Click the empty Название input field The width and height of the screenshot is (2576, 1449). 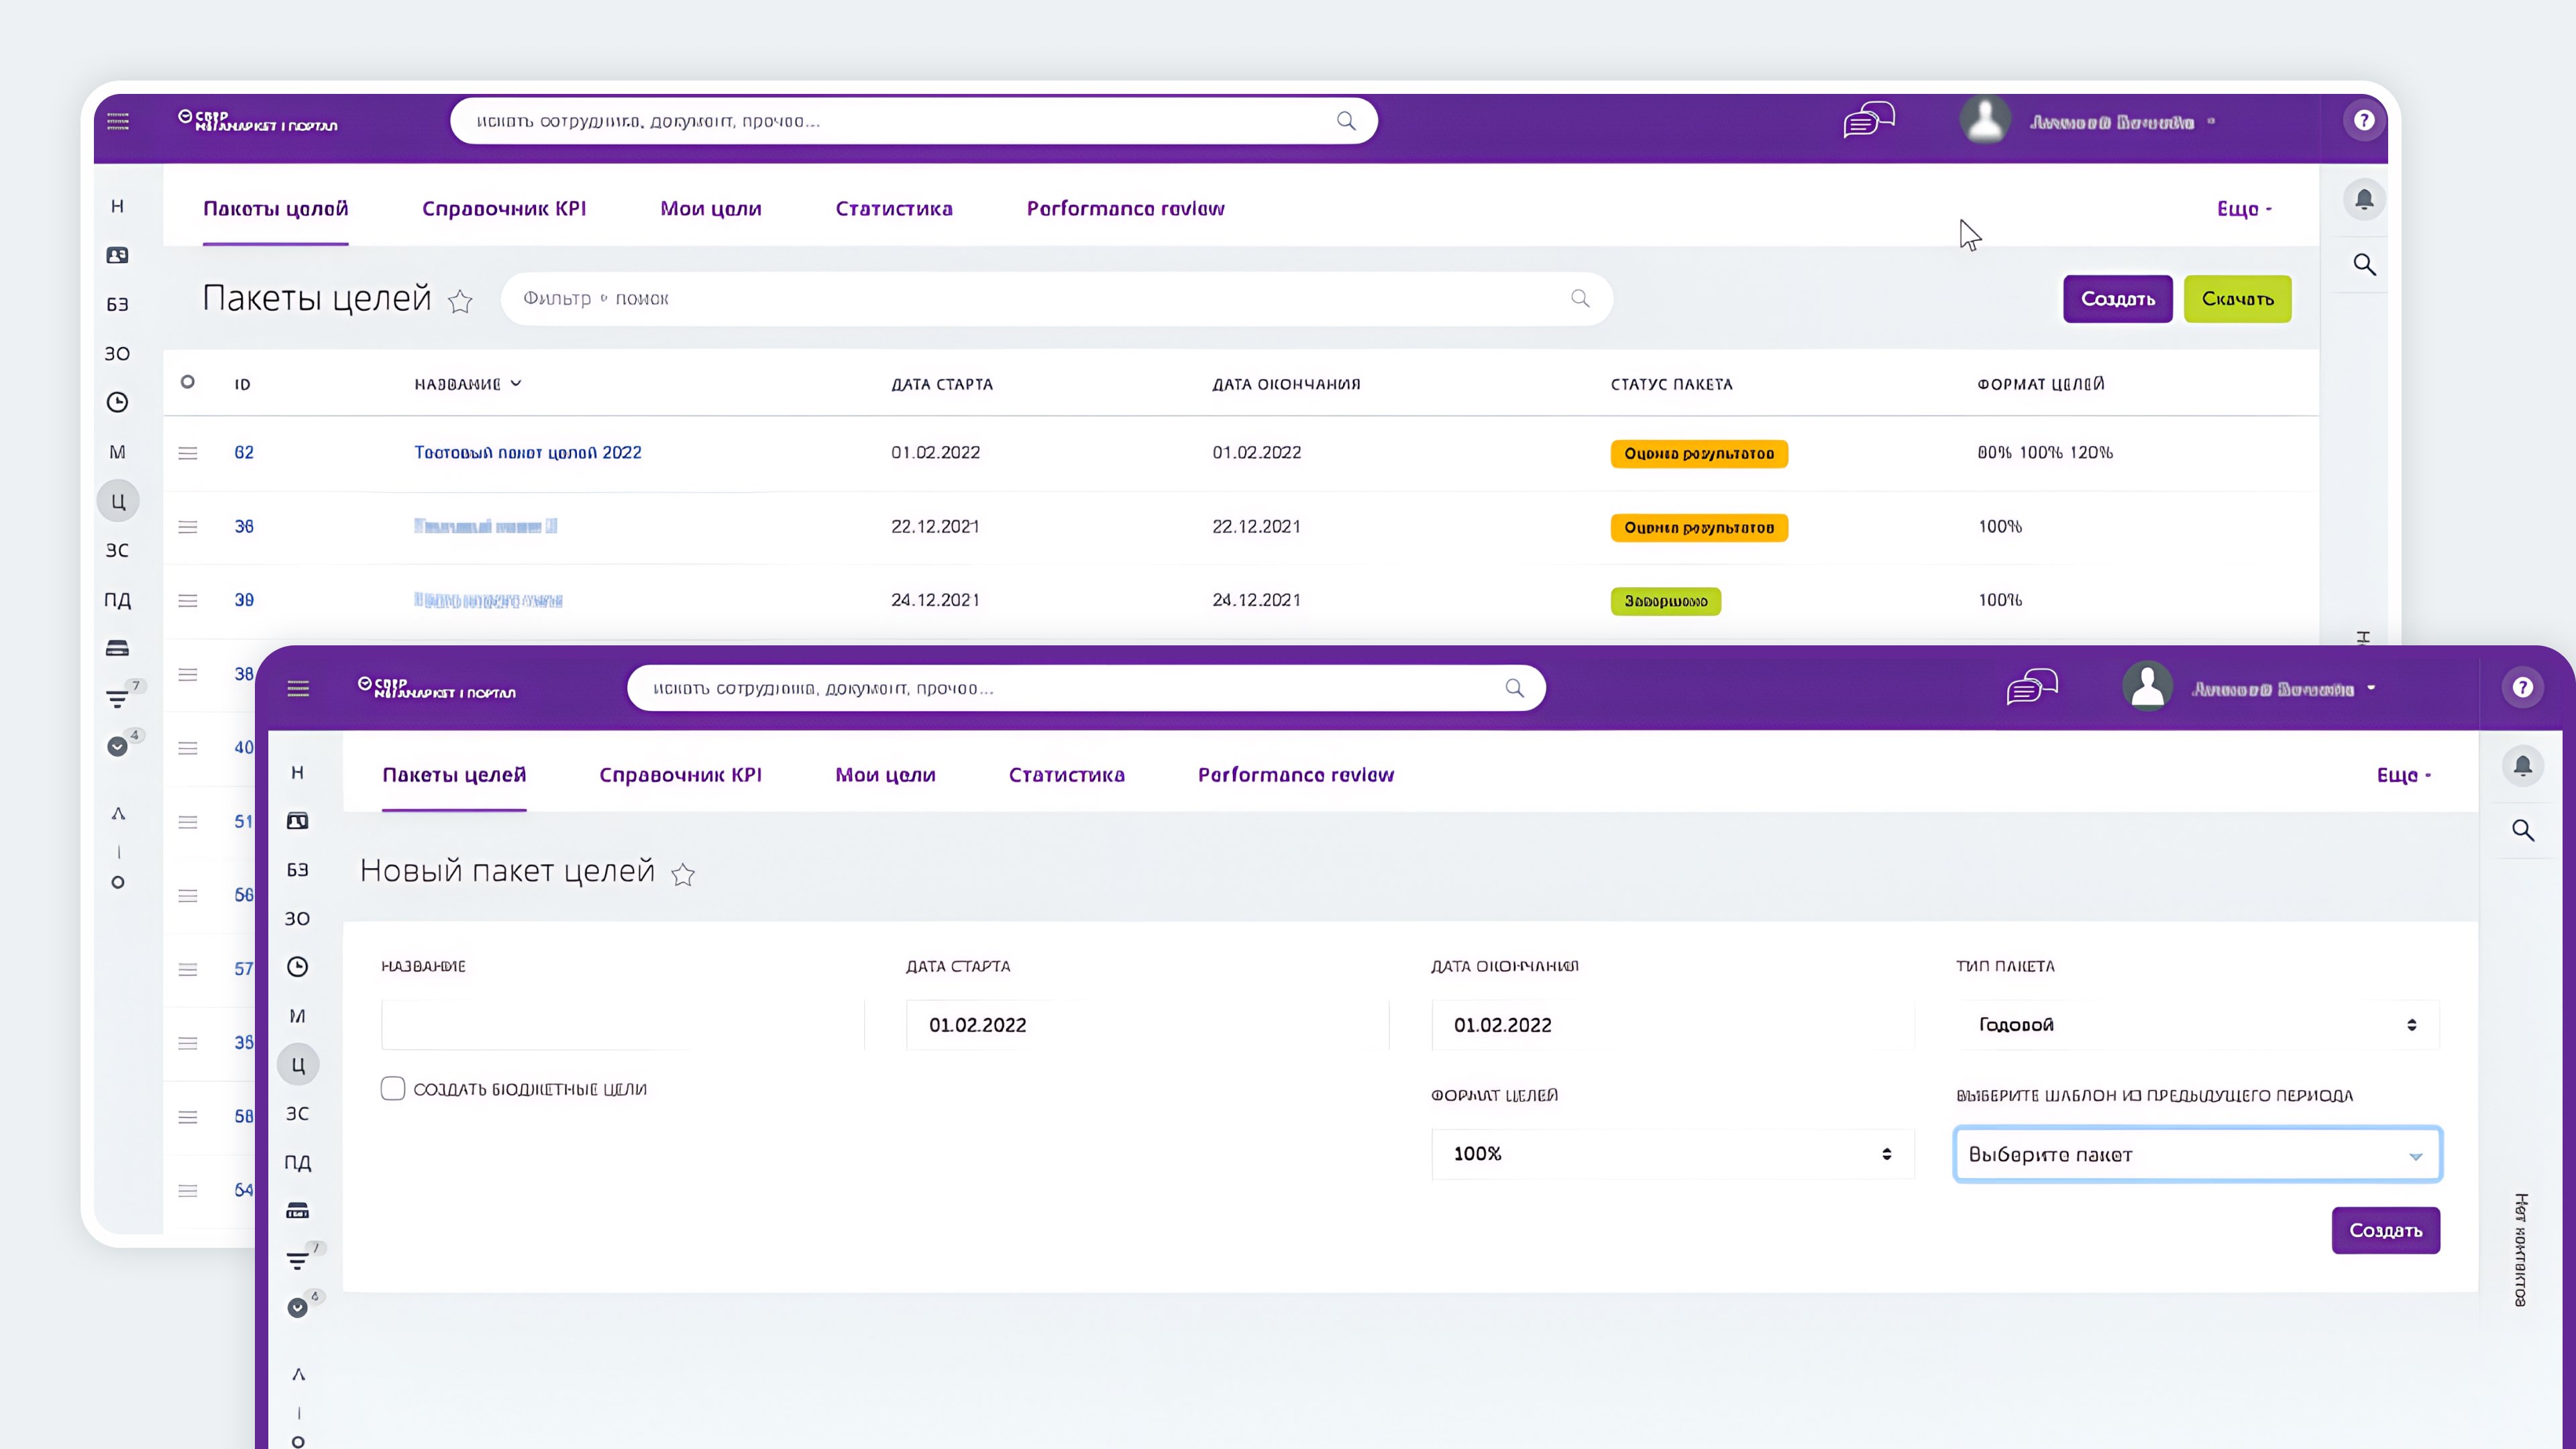click(622, 1024)
